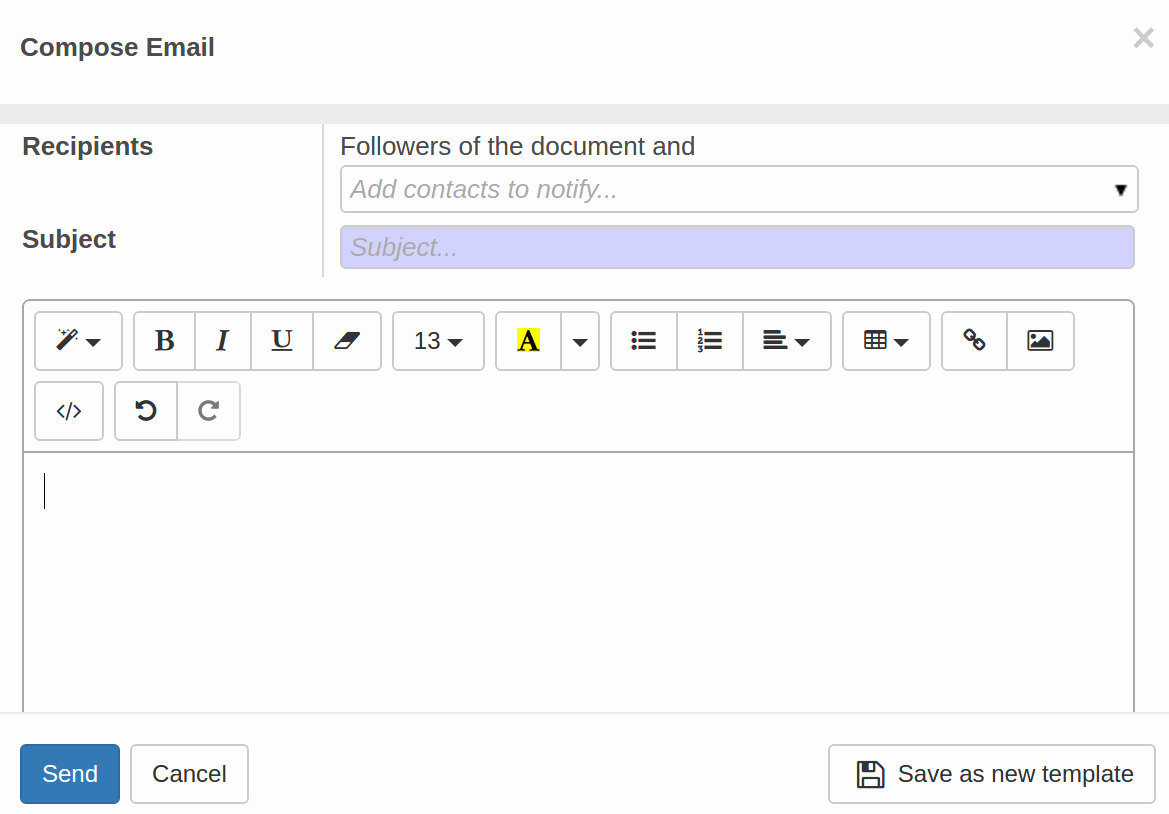This screenshot has height=814, width=1169.
Task: Insert an ordered numbered list
Action: [710, 341]
